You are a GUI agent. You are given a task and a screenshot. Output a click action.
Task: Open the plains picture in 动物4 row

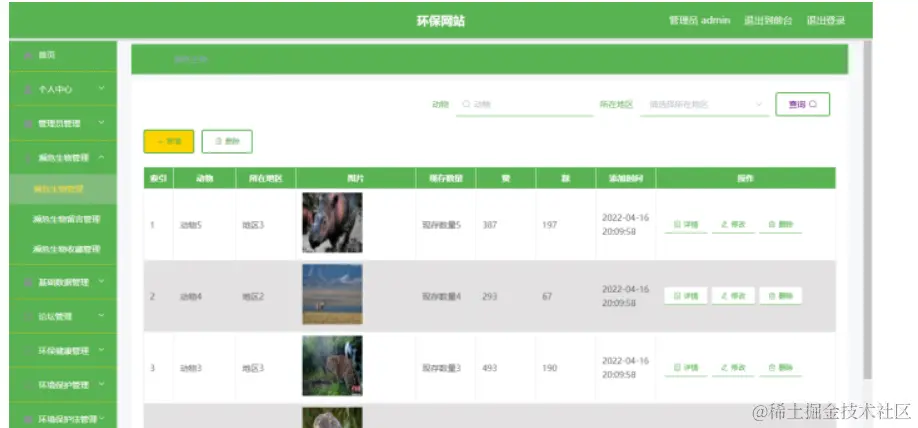pyautogui.click(x=333, y=294)
